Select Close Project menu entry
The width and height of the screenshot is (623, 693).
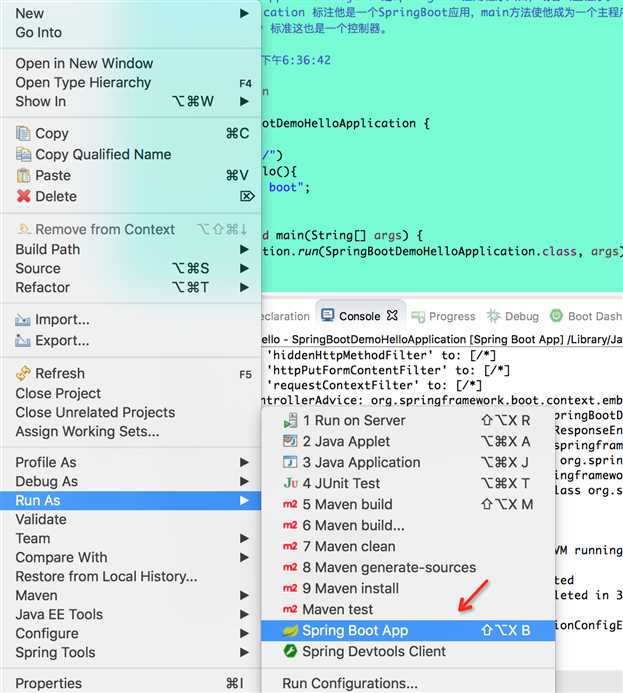[x=131, y=393]
